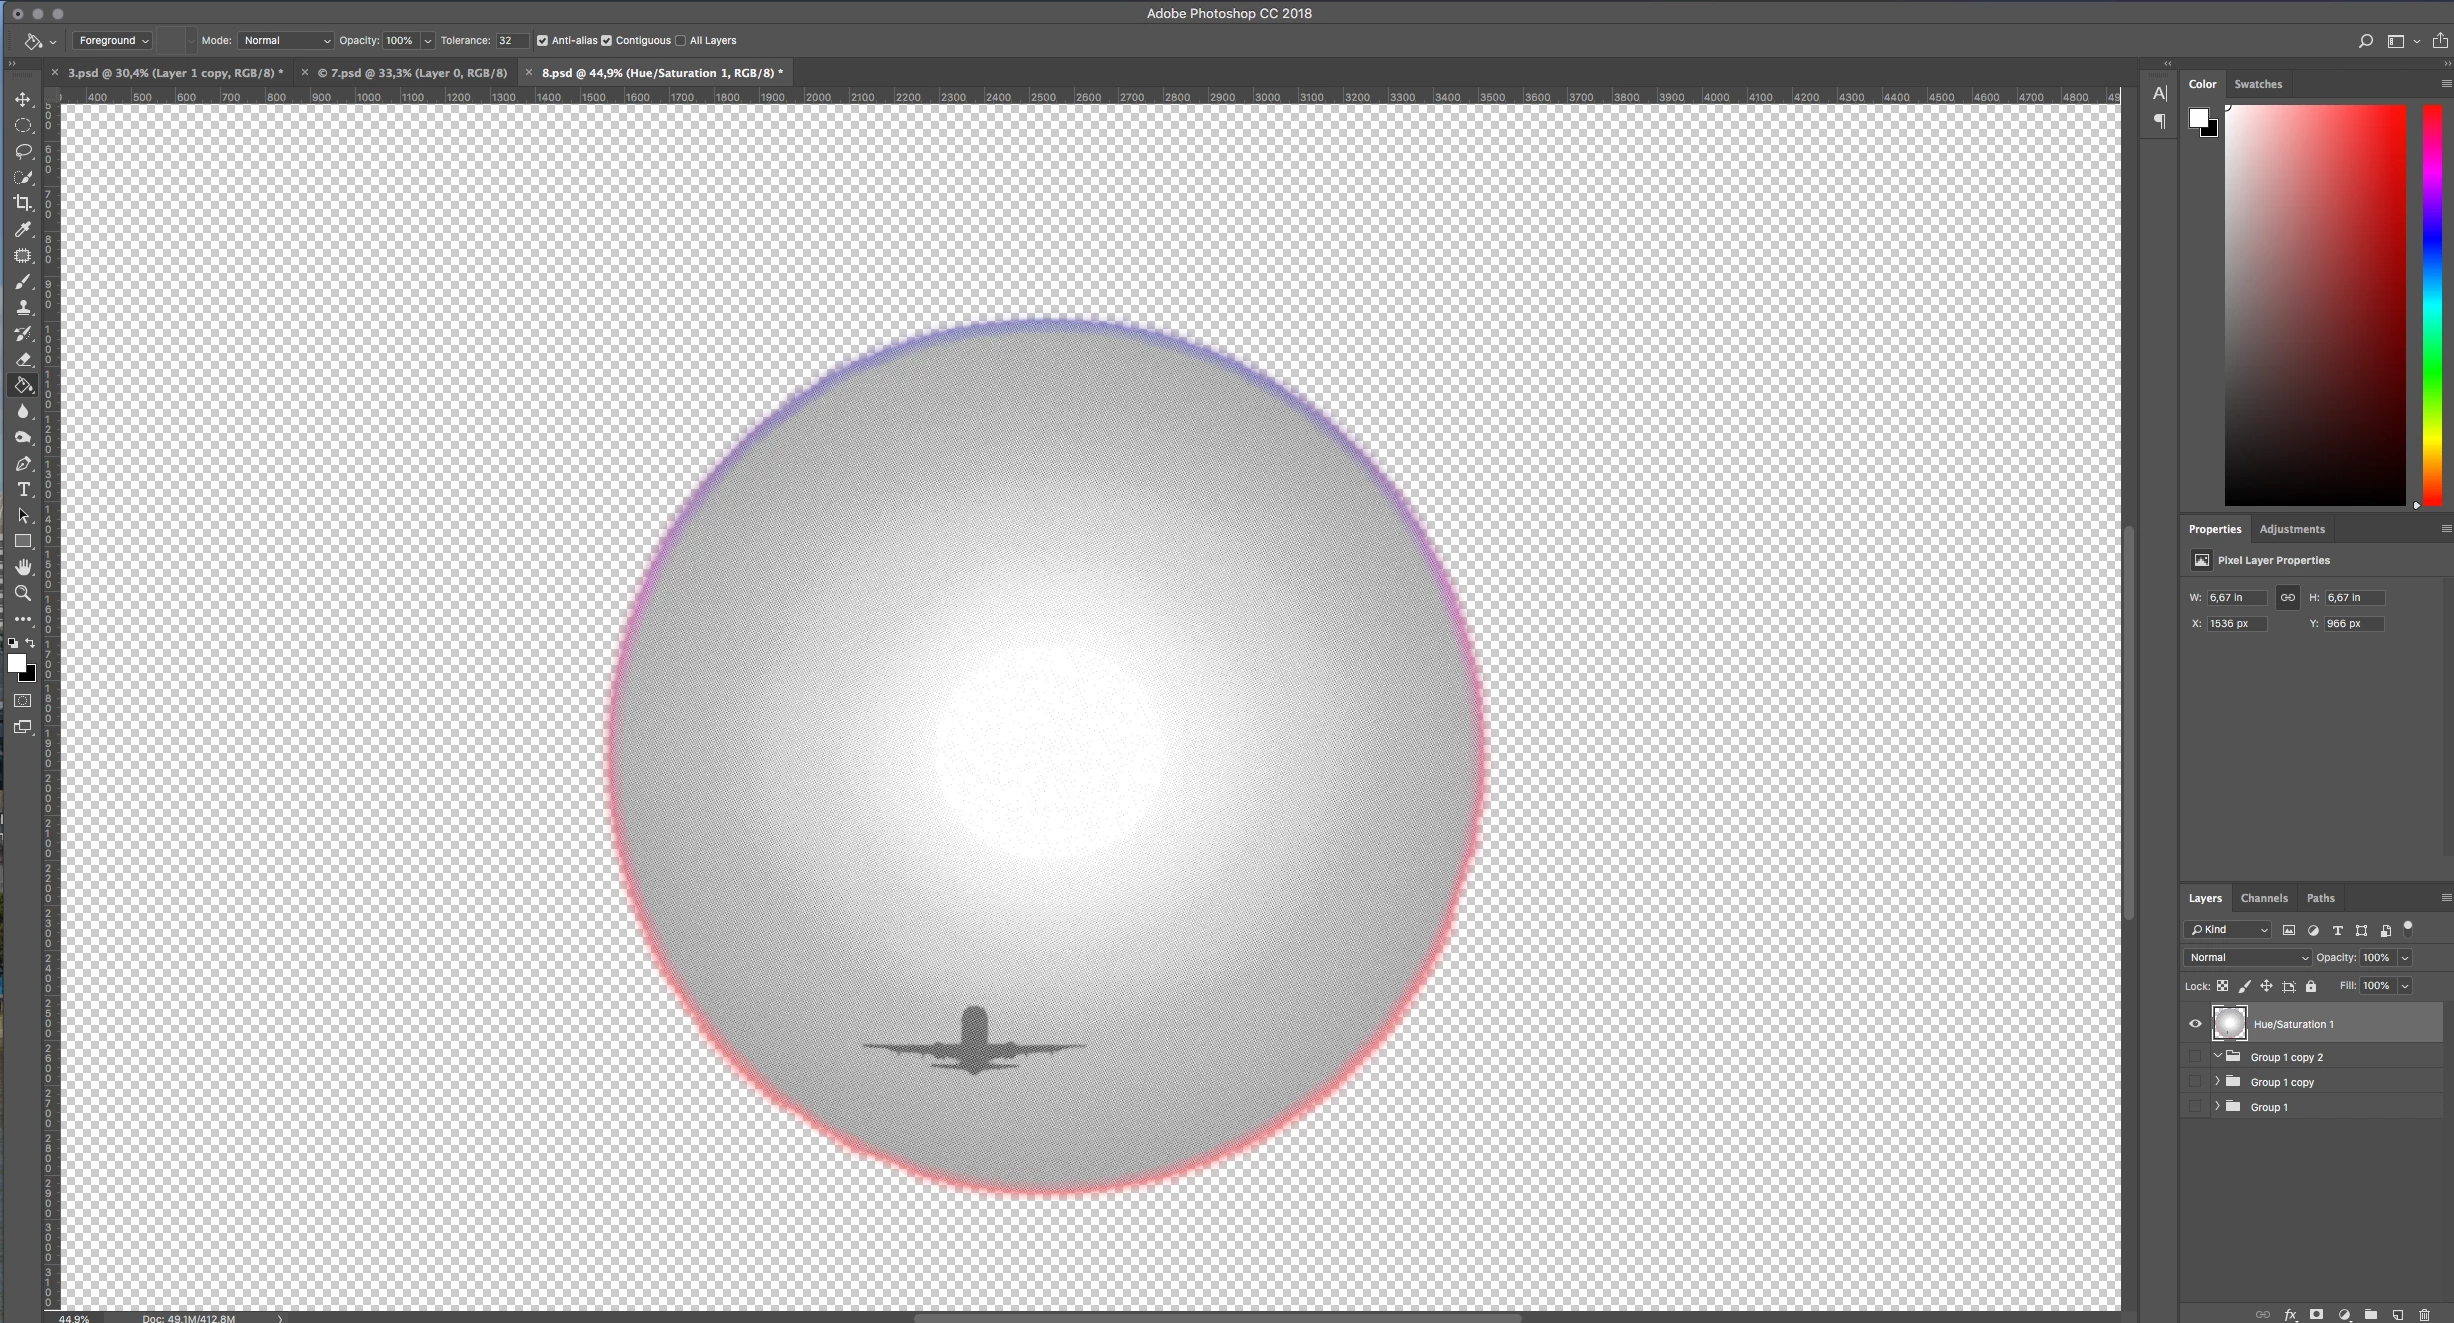Enable the All Layers checkbox
Screen dimensions: 2454x1323
coord(681,41)
